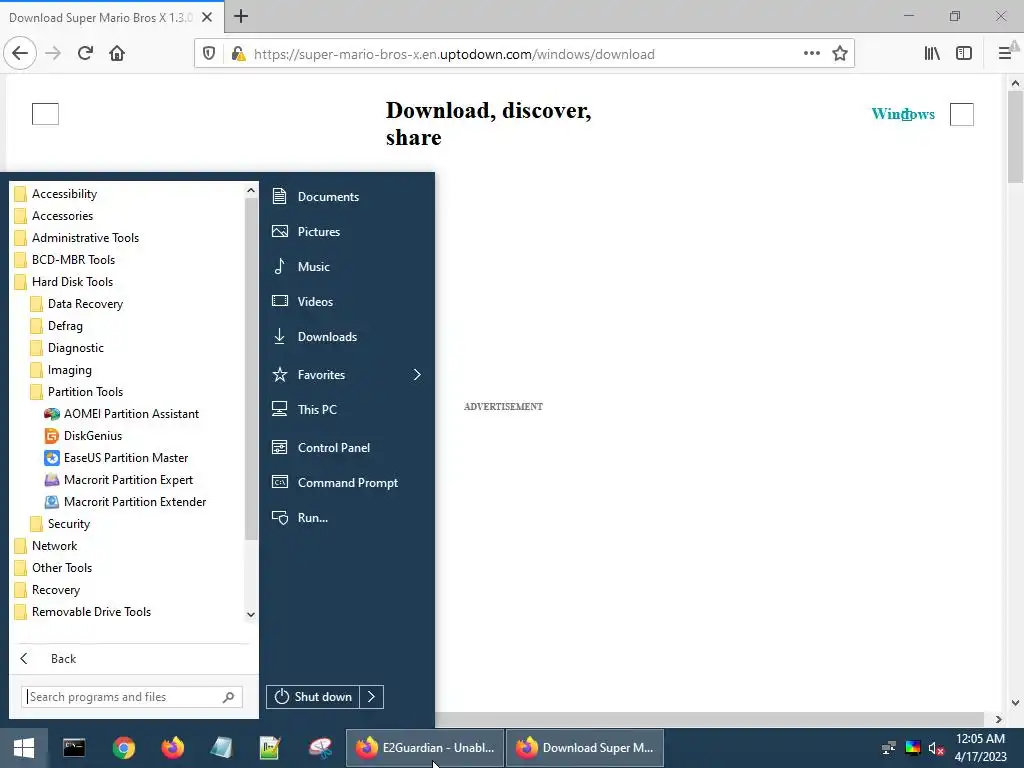Click the Firefox back arrow button

pyautogui.click(x=20, y=54)
